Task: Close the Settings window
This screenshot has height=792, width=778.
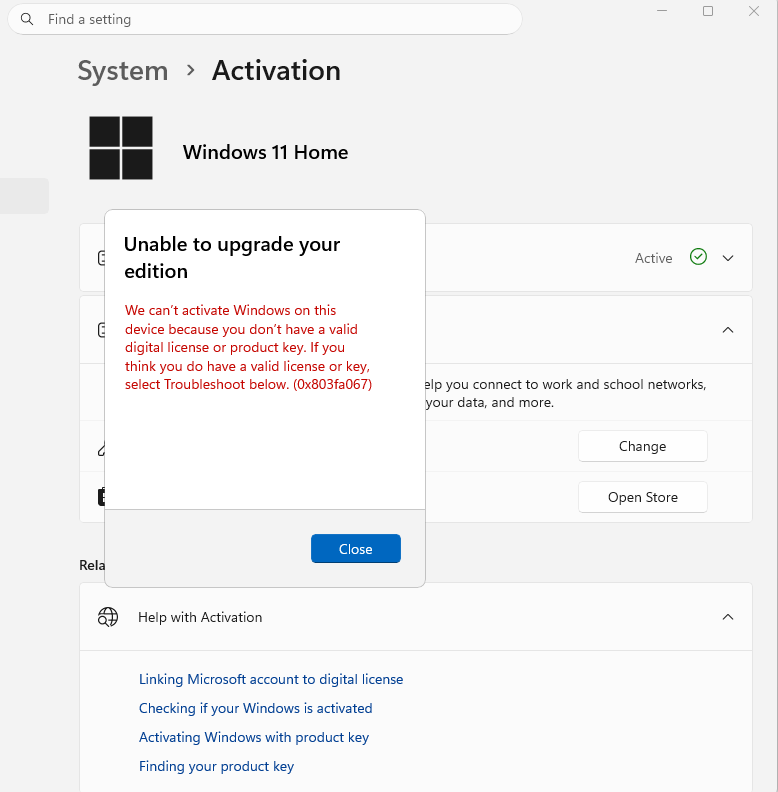Action: 754,11
